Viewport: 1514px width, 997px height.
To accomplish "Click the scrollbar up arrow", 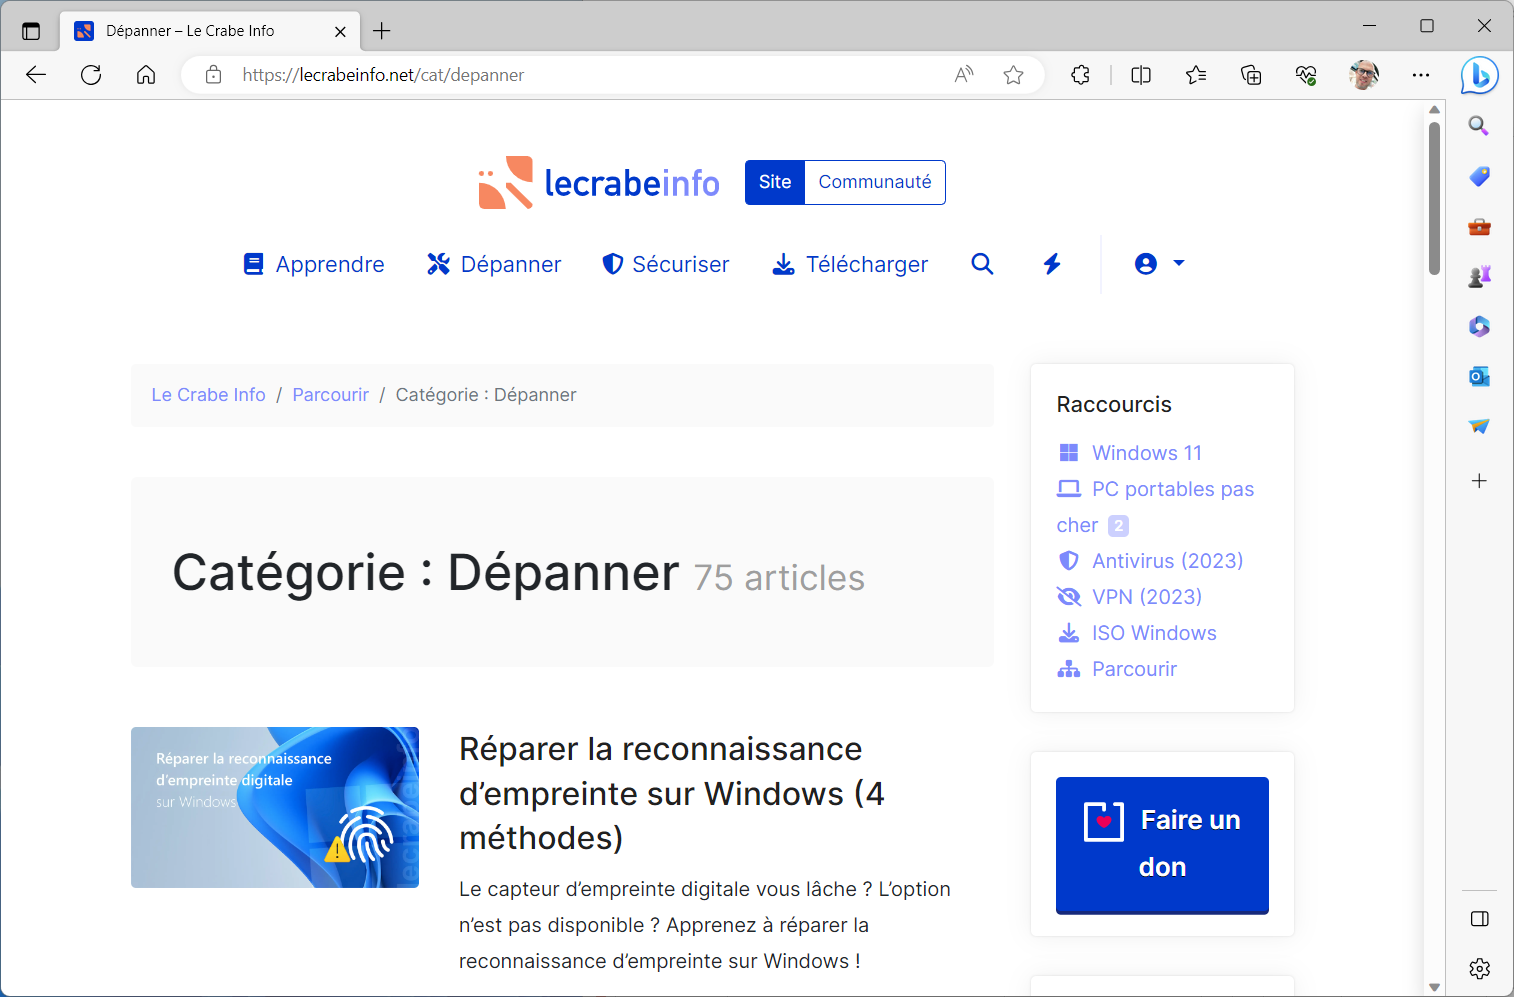I will tap(1434, 109).
